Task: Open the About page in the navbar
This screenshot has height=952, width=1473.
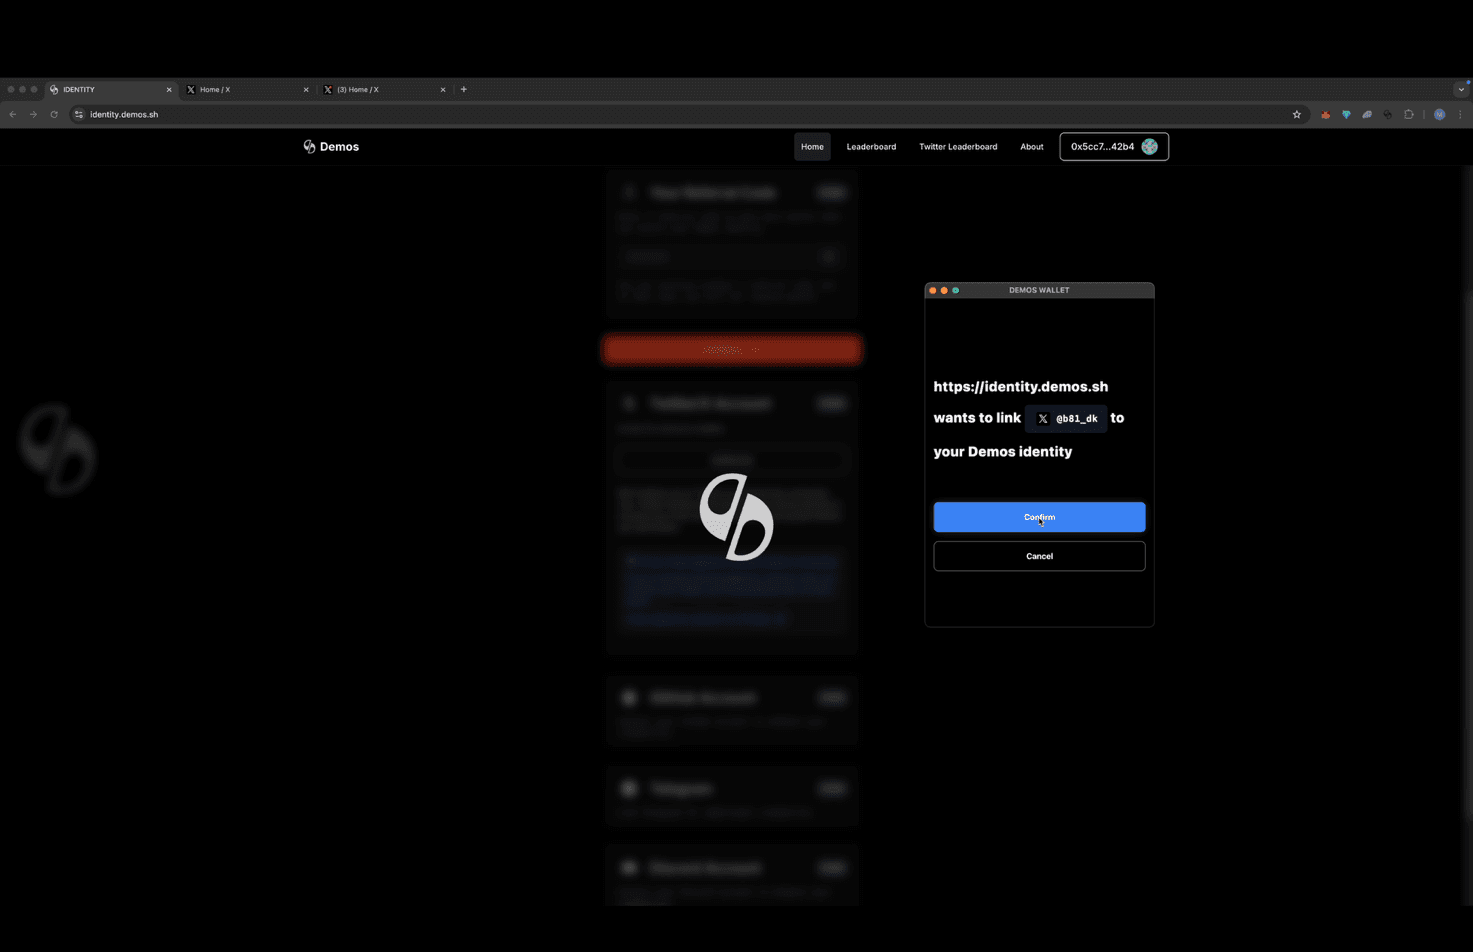Action: click(x=1031, y=146)
